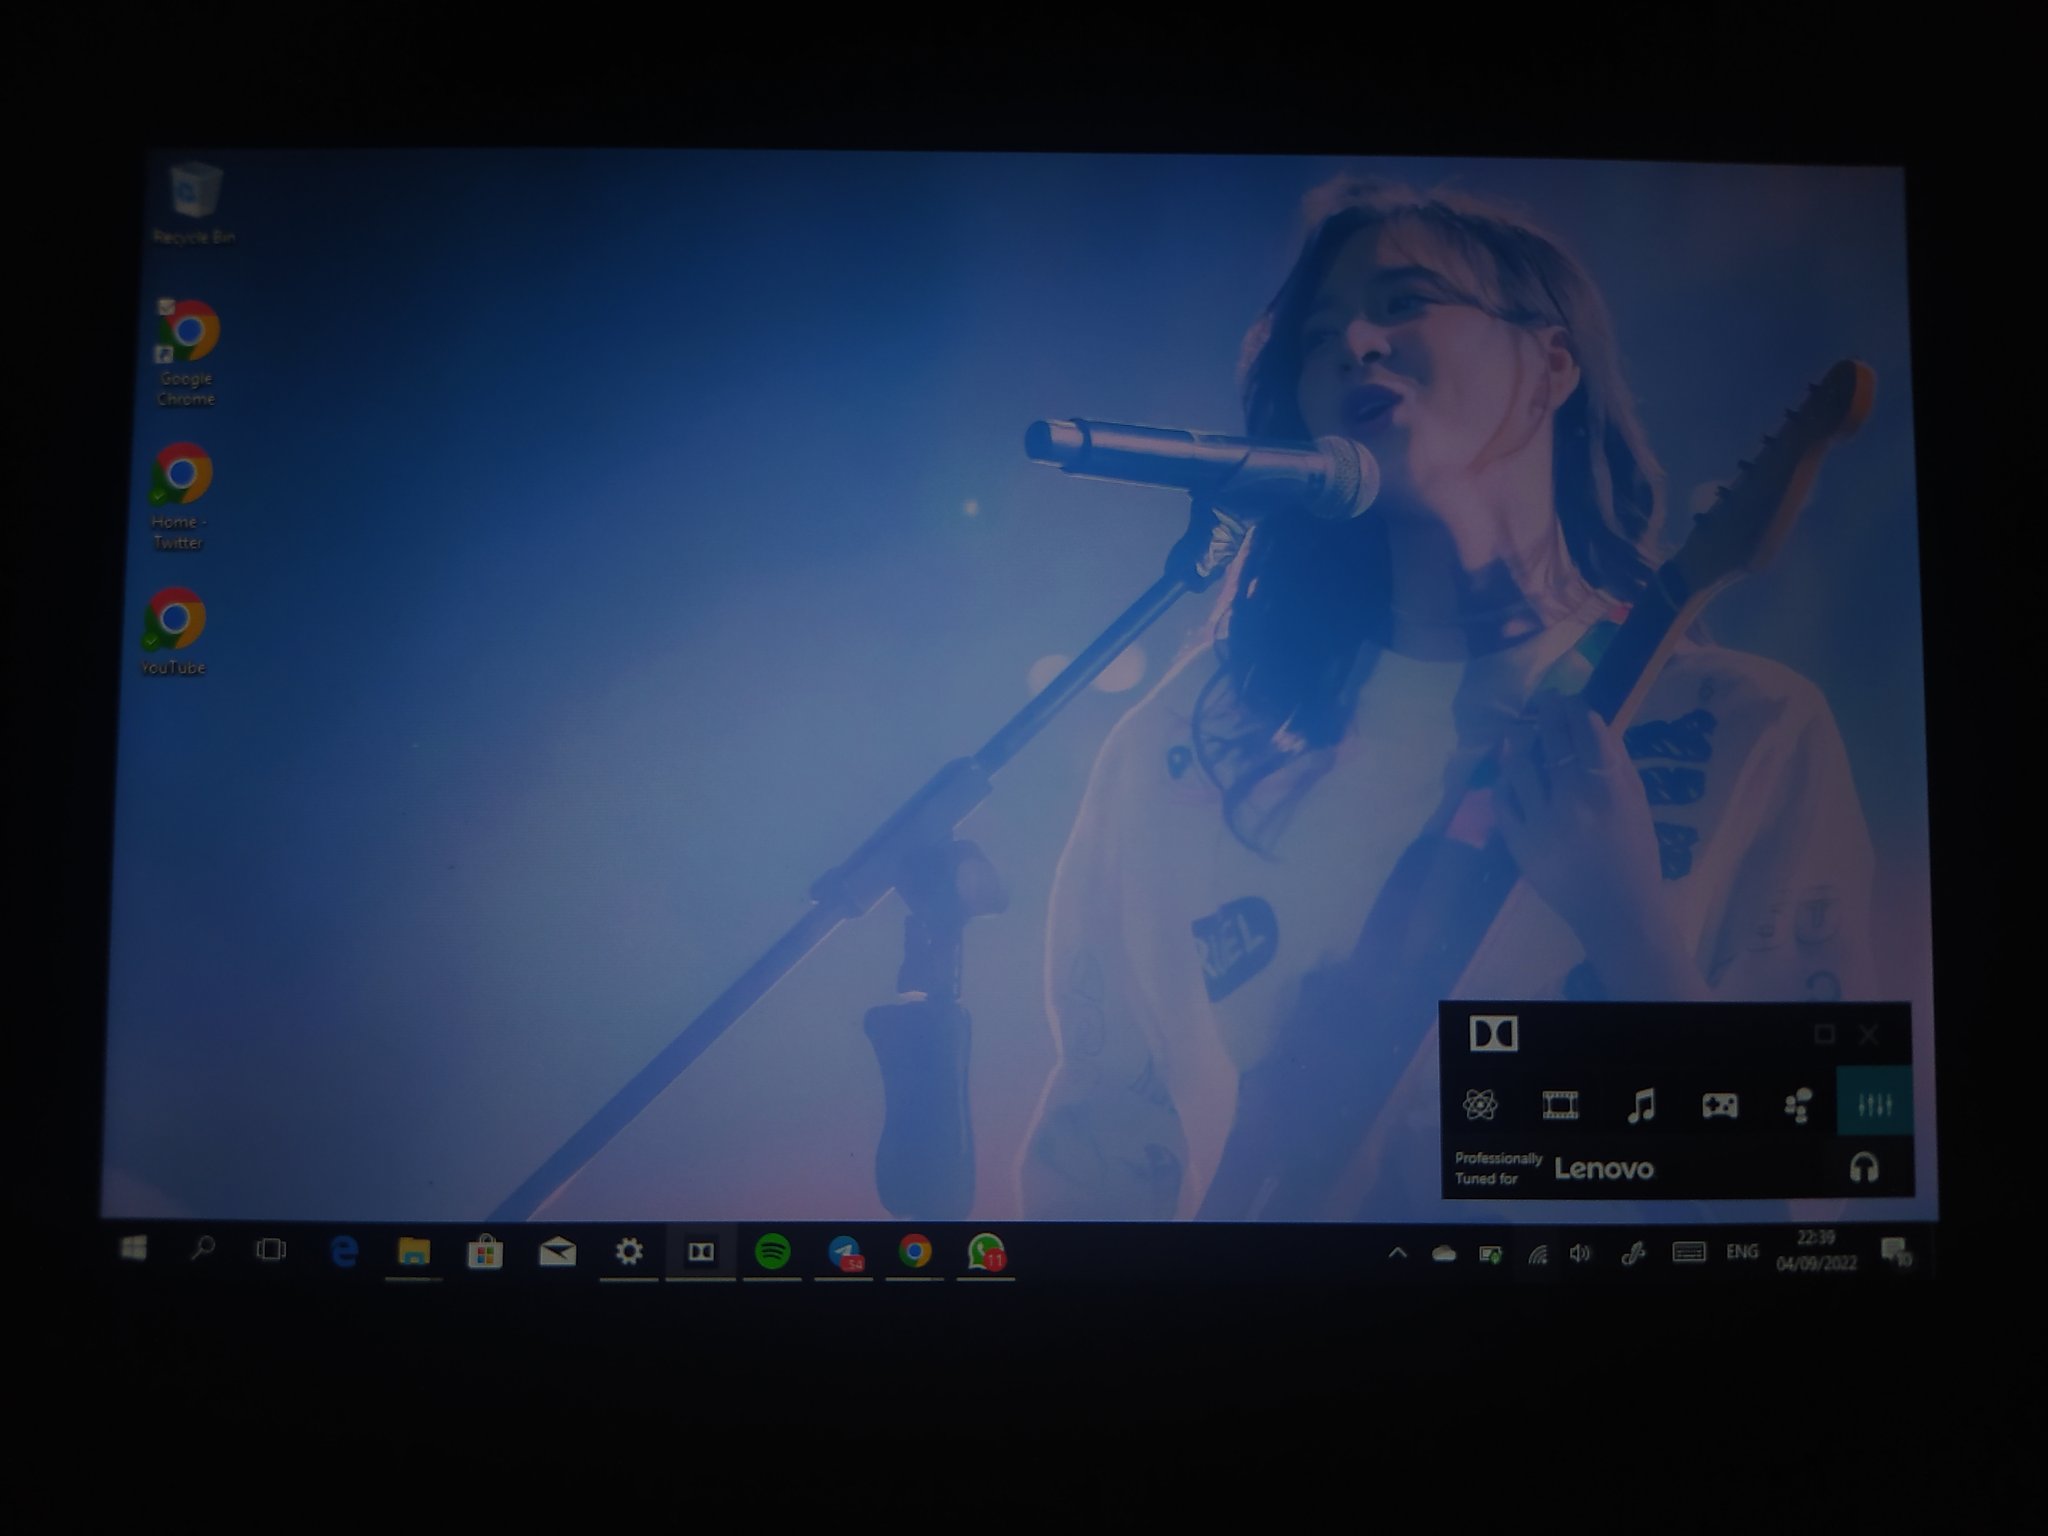Open WhatsApp from the taskbar
Viewport: 2048px width, 1536px height.
(985, 1252)
